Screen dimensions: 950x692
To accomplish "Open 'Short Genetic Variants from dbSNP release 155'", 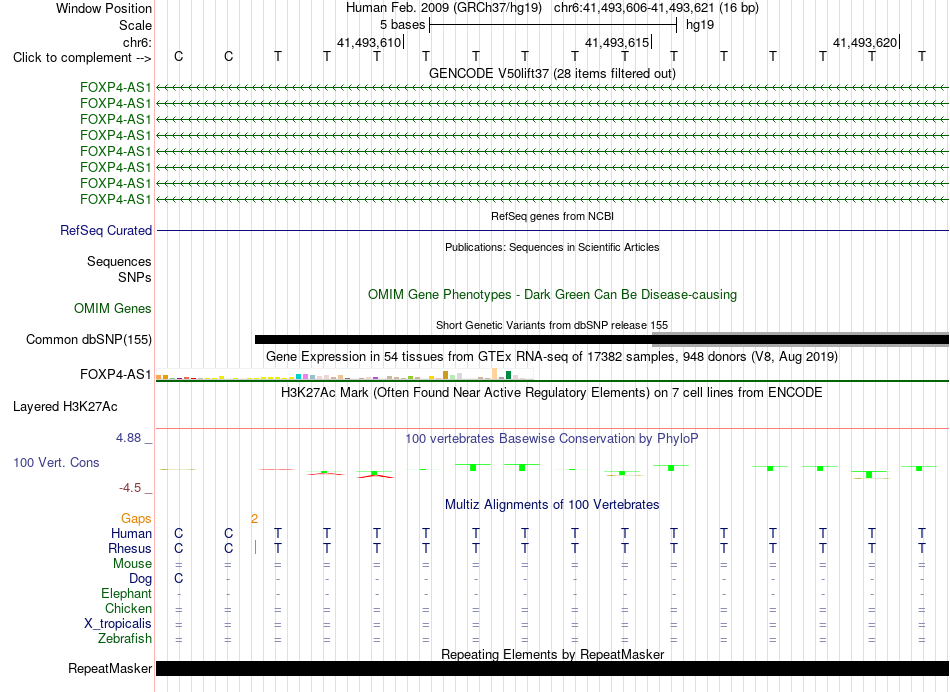I will point(552,325).
